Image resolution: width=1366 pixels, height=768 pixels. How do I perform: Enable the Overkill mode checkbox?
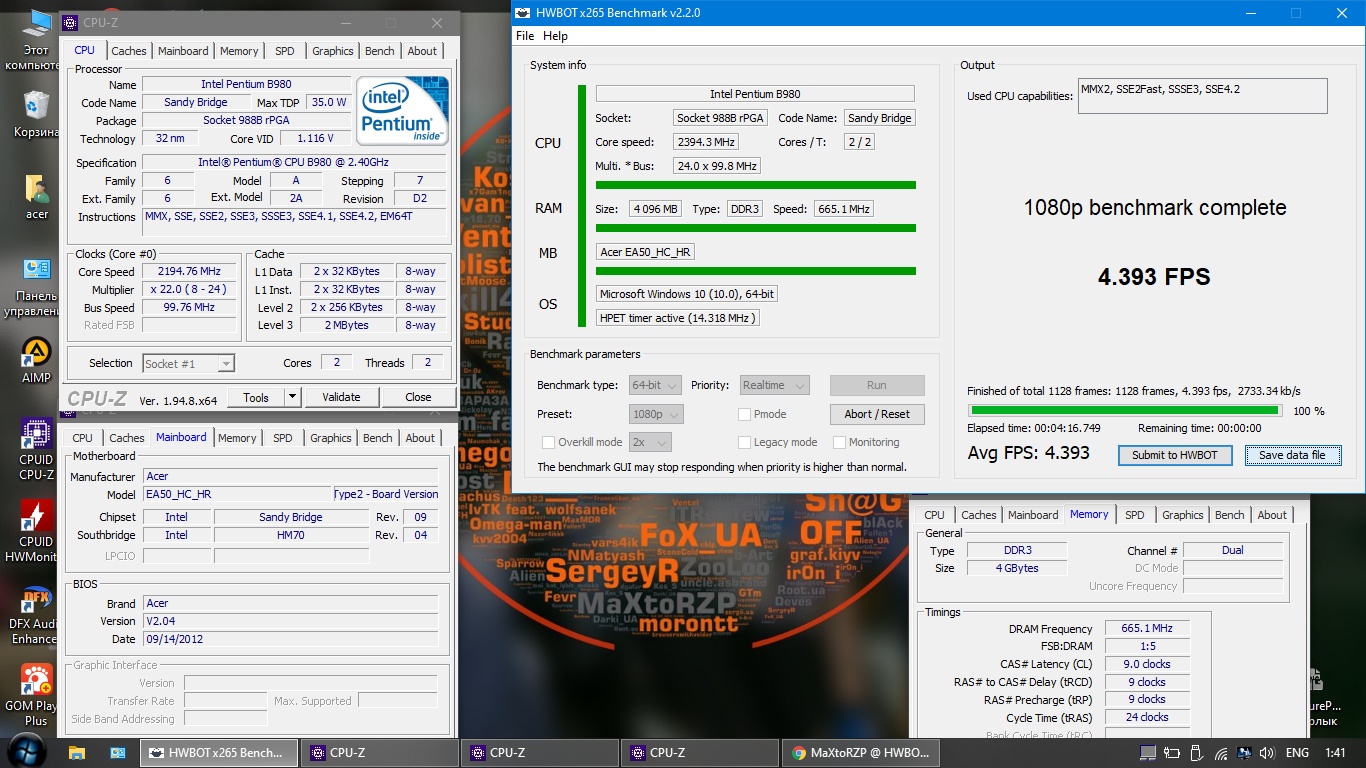pyautogui.click(x=548, y=442)
